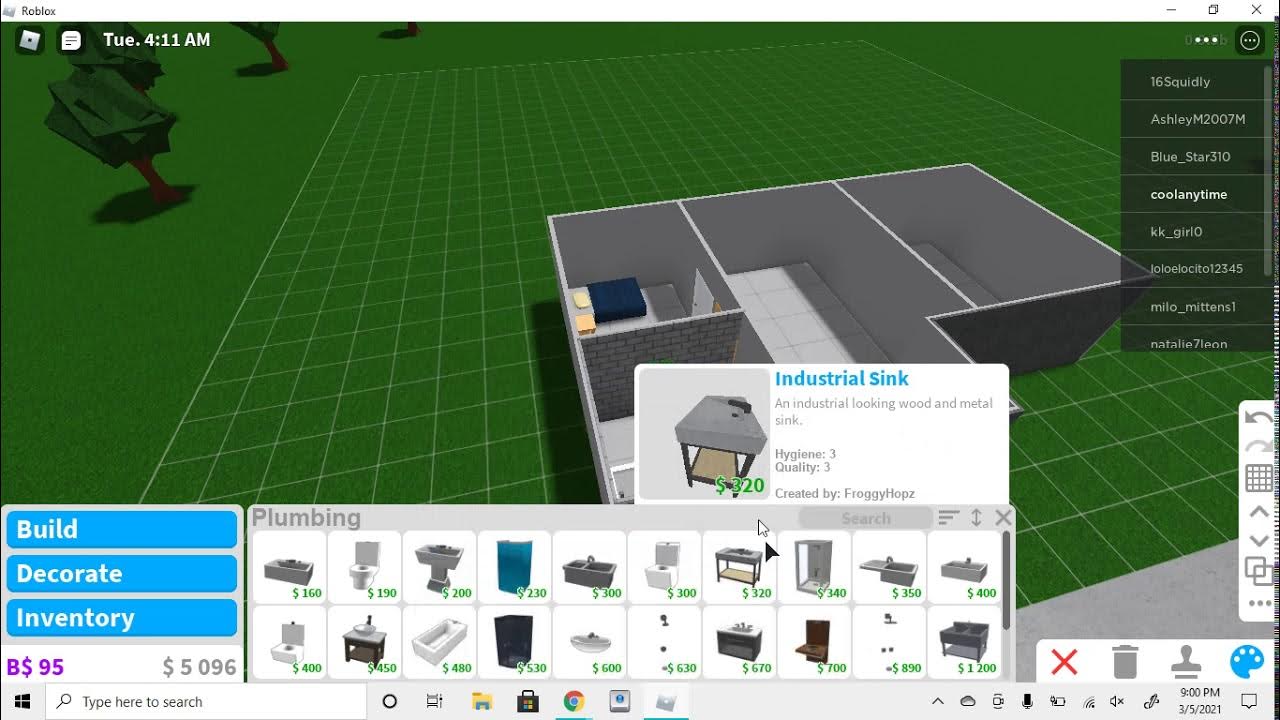Select the $600 oval sink item

(589, 642)
